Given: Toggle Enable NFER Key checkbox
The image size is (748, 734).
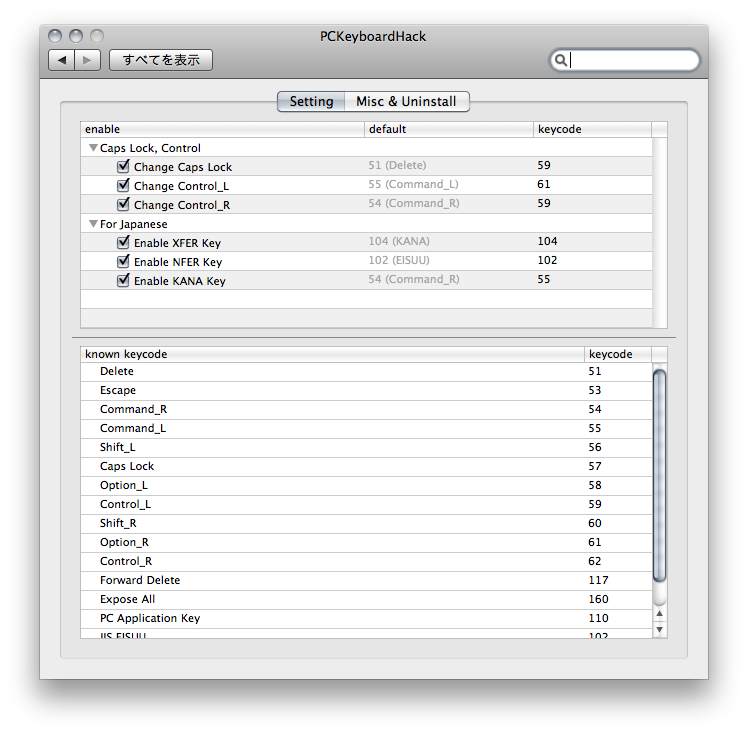Looking at the screenshot, I should pos(123,261).
